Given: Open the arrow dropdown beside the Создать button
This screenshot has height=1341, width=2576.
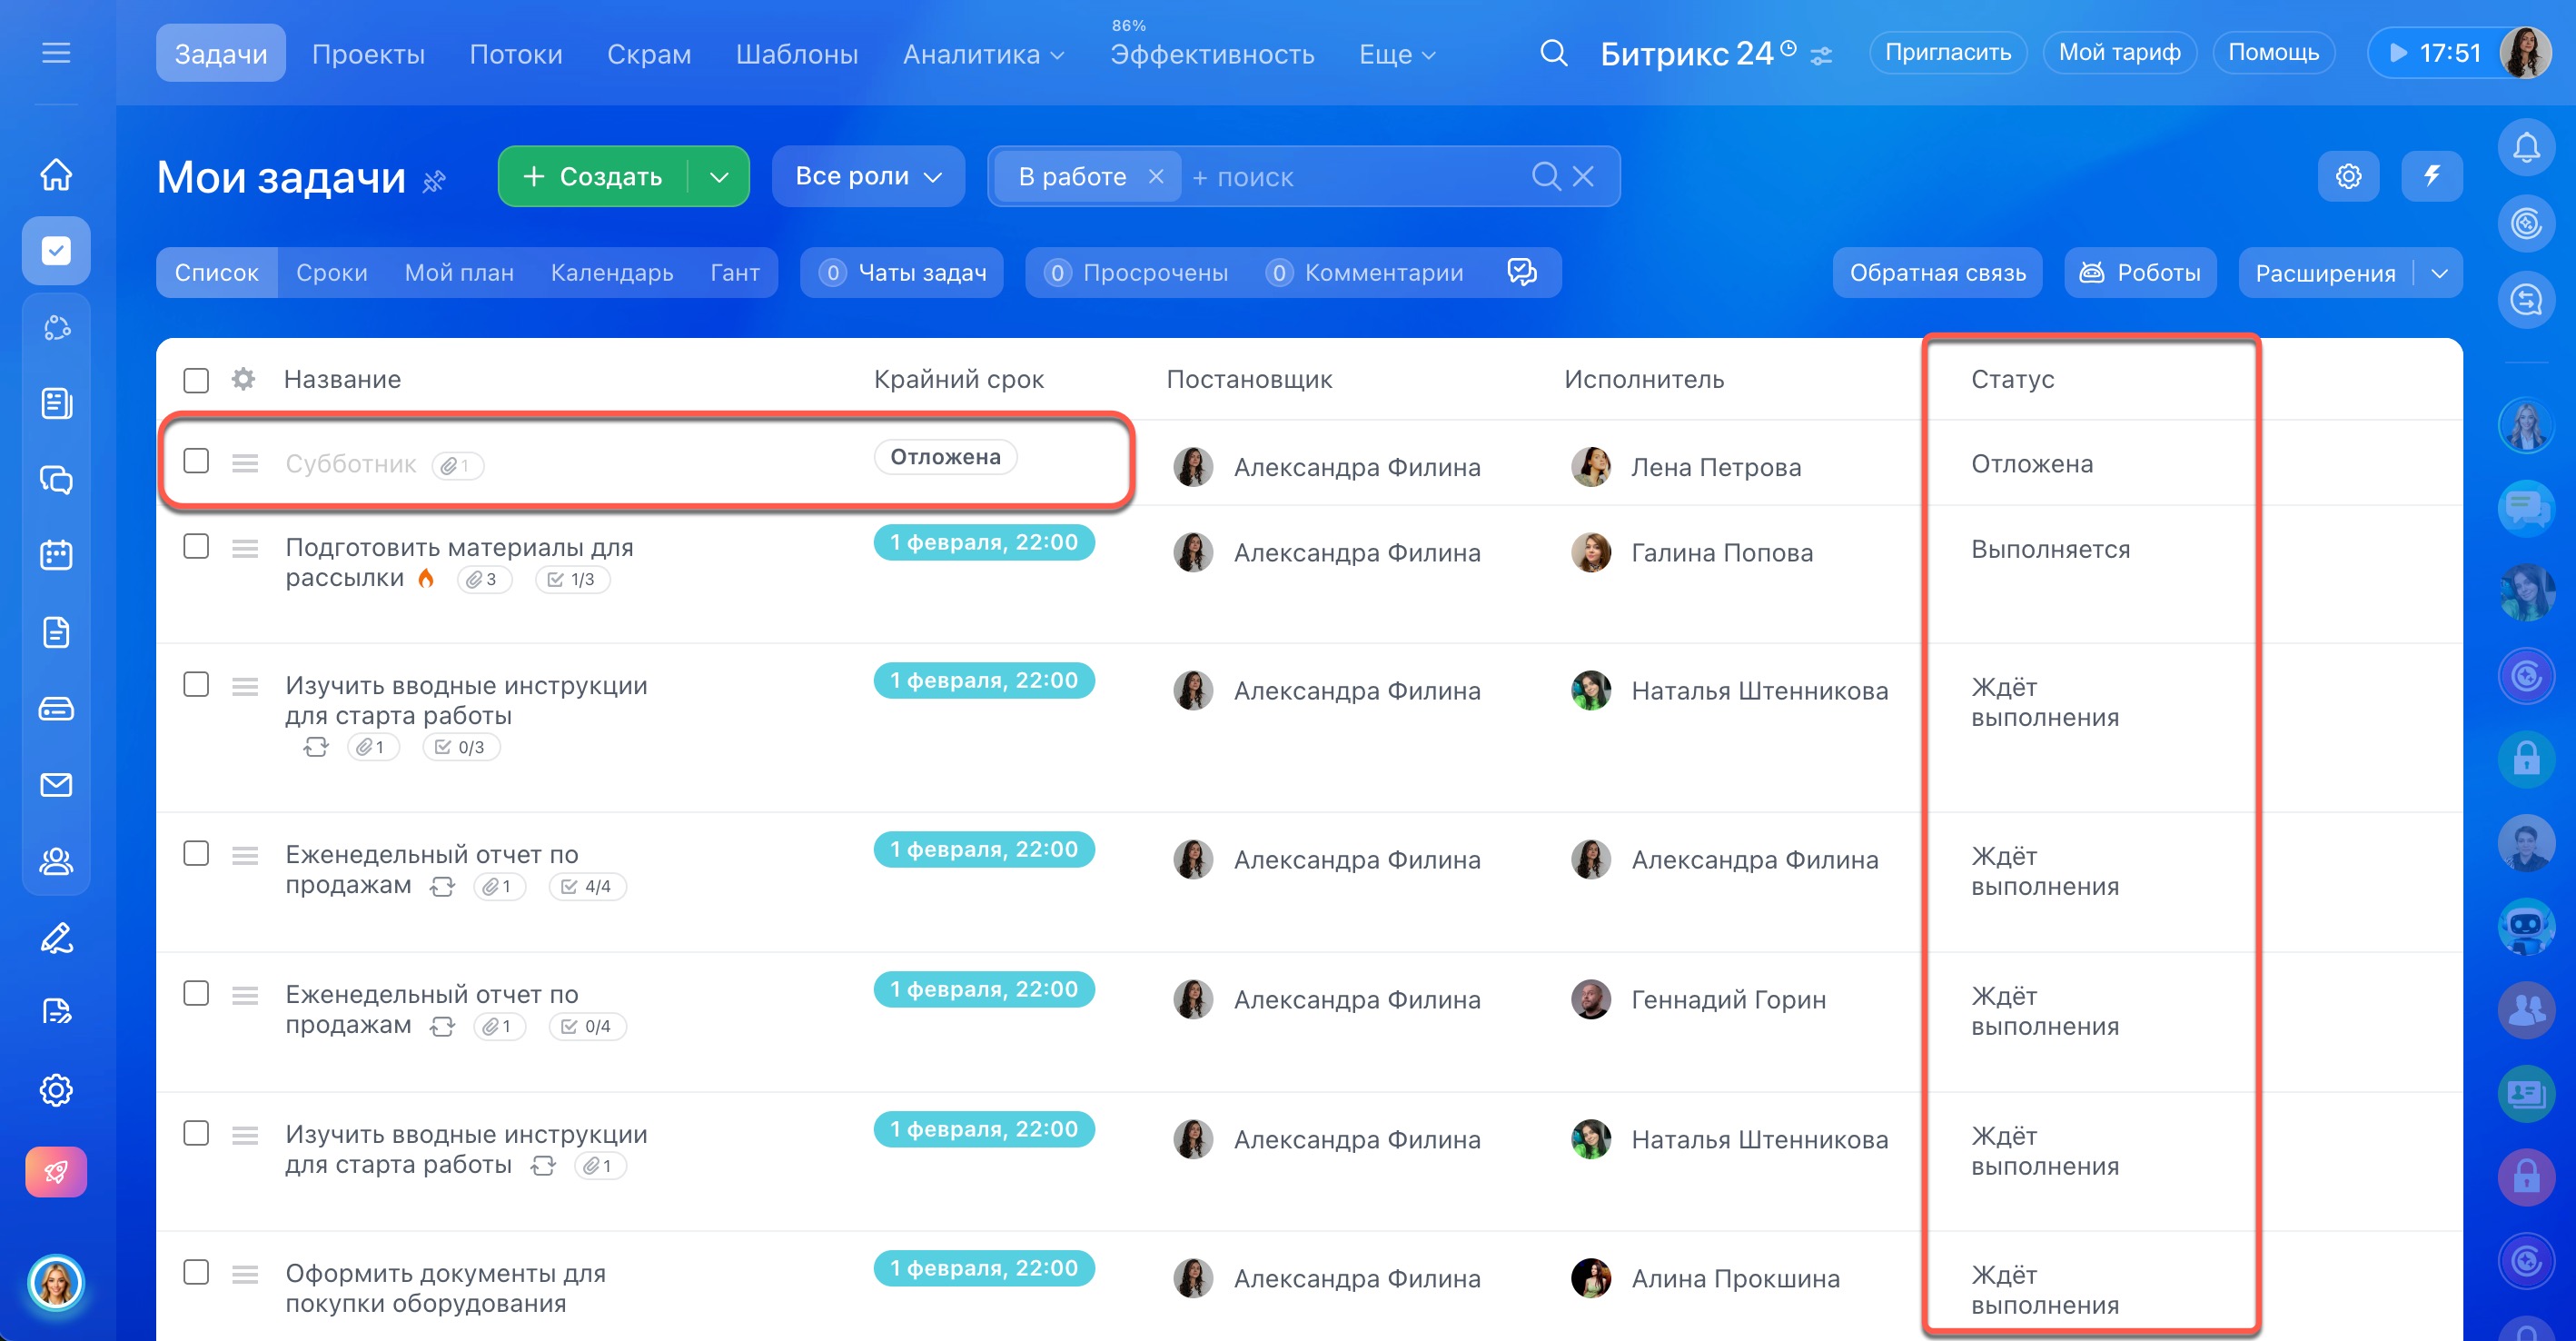Looking at the screenshot, I should click(x=718, y=177).
